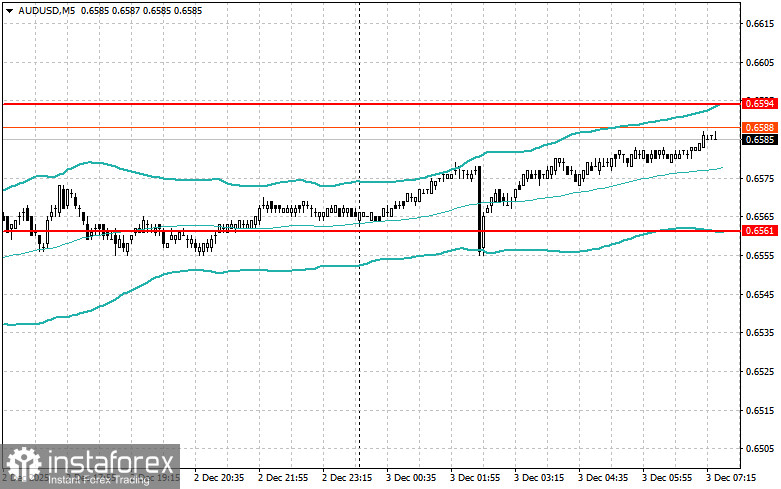Click the 0.6615 price axis value

pyautogui.click(x=760, y=23)
